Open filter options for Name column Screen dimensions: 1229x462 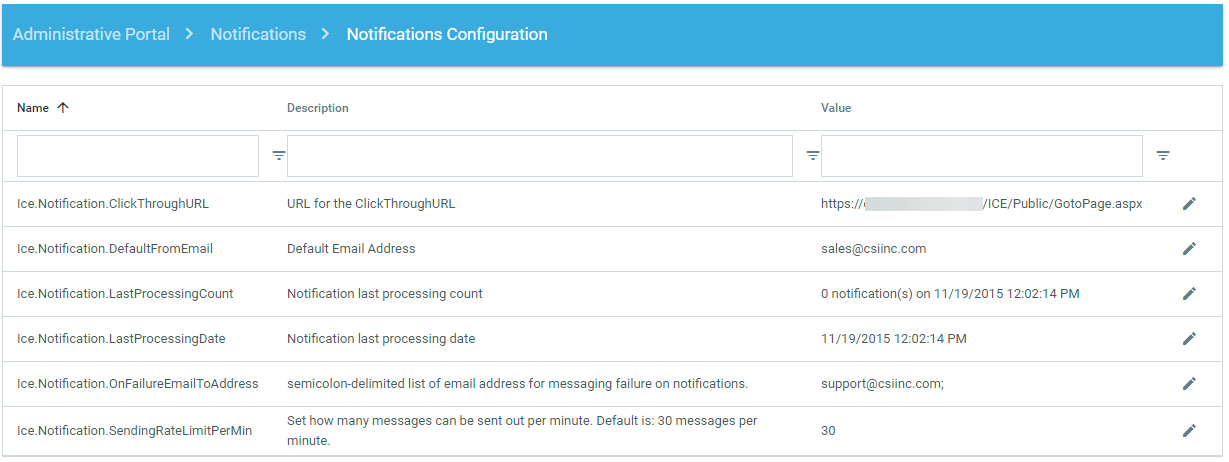[x=279, y=156]
